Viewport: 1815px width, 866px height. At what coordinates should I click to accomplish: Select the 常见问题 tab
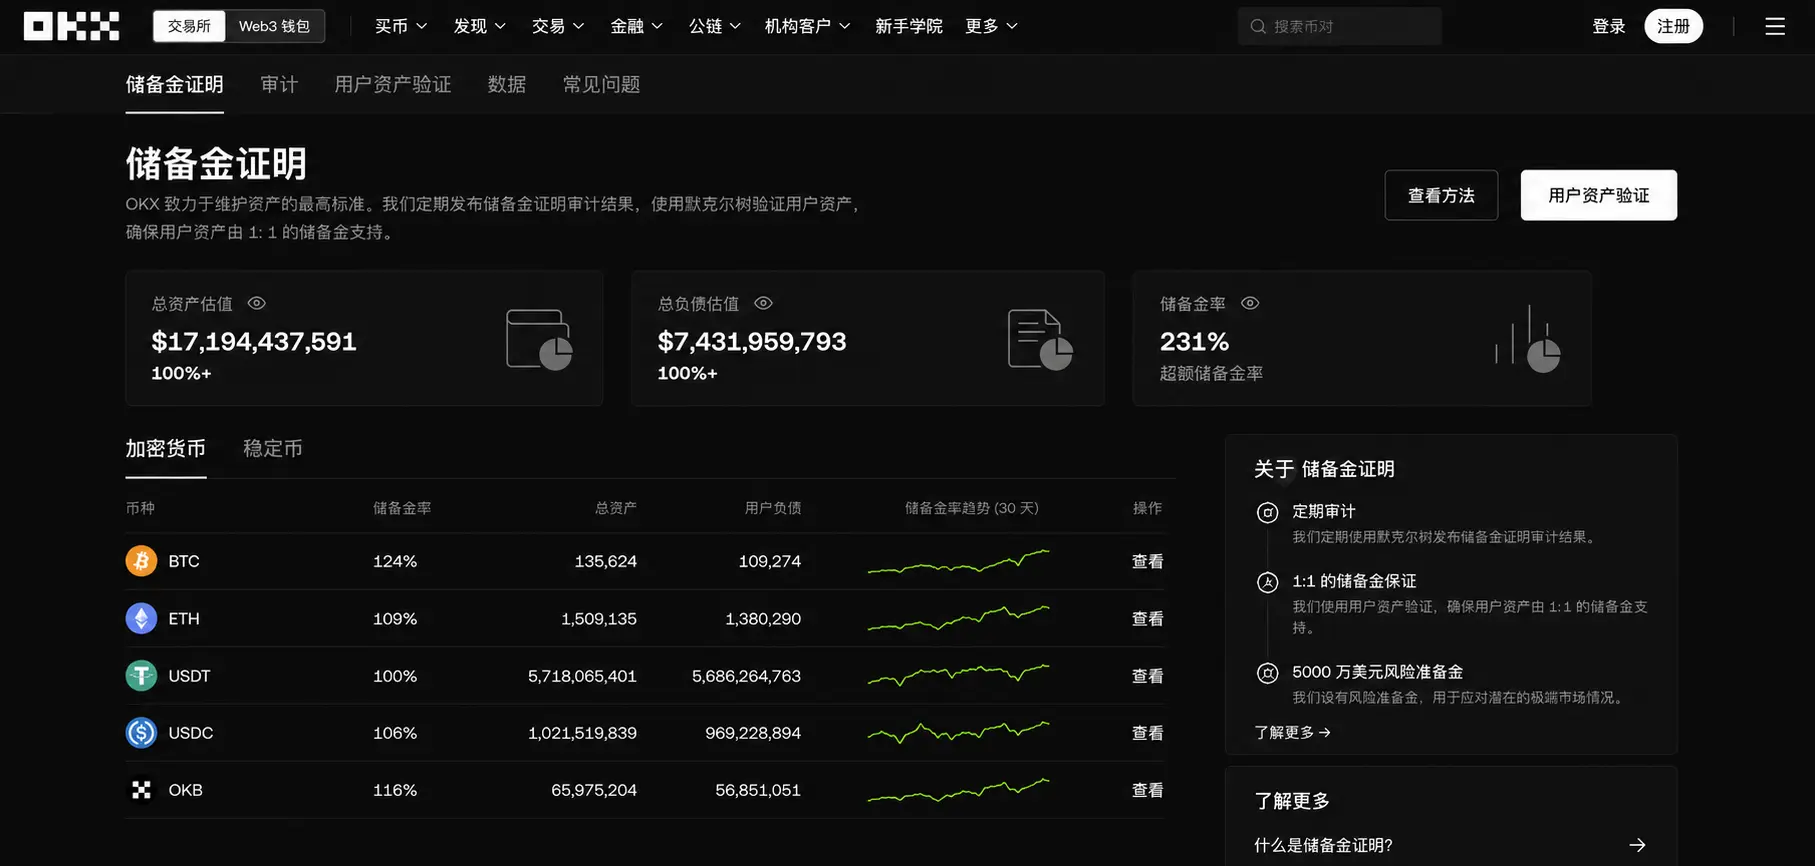coord(601,84)
